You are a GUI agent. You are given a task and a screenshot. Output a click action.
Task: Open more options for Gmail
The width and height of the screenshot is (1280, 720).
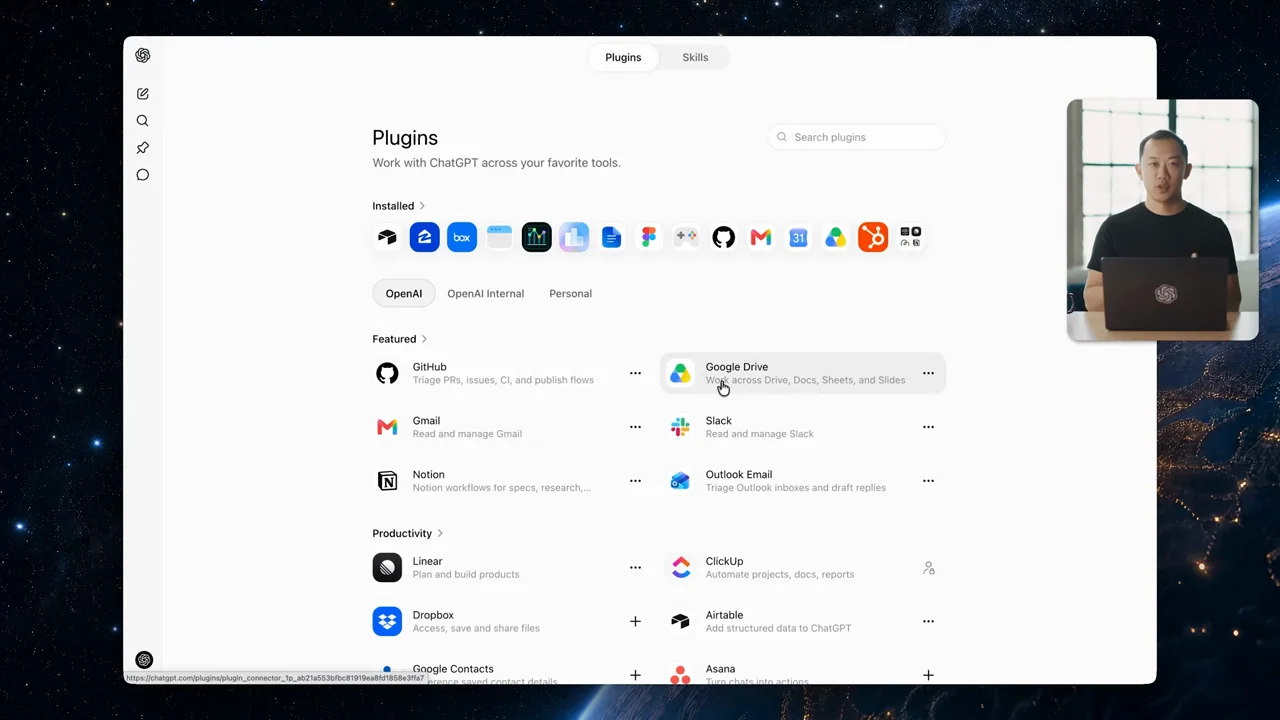point(635,428)
